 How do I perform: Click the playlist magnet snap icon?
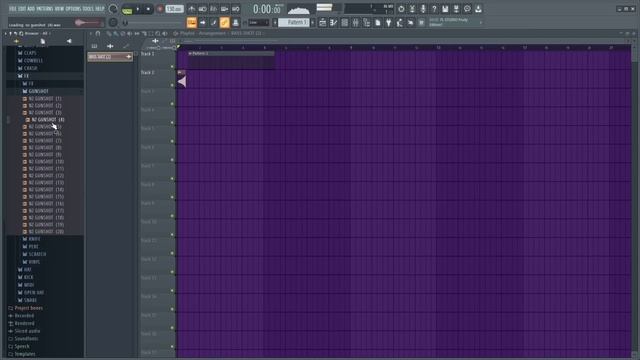pos(98,33)
